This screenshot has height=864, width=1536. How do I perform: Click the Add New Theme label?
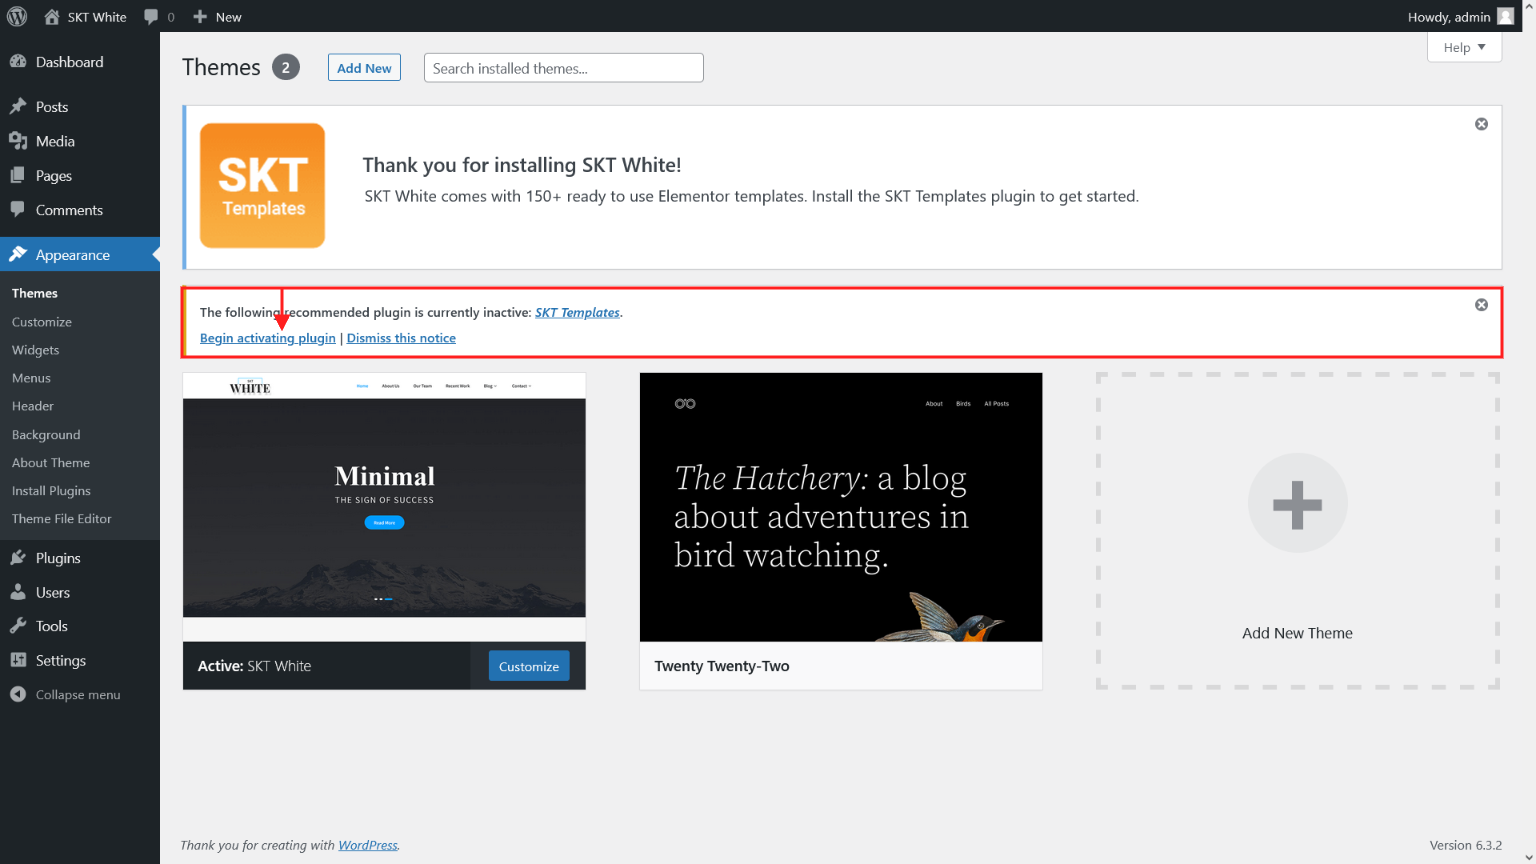1297,633
